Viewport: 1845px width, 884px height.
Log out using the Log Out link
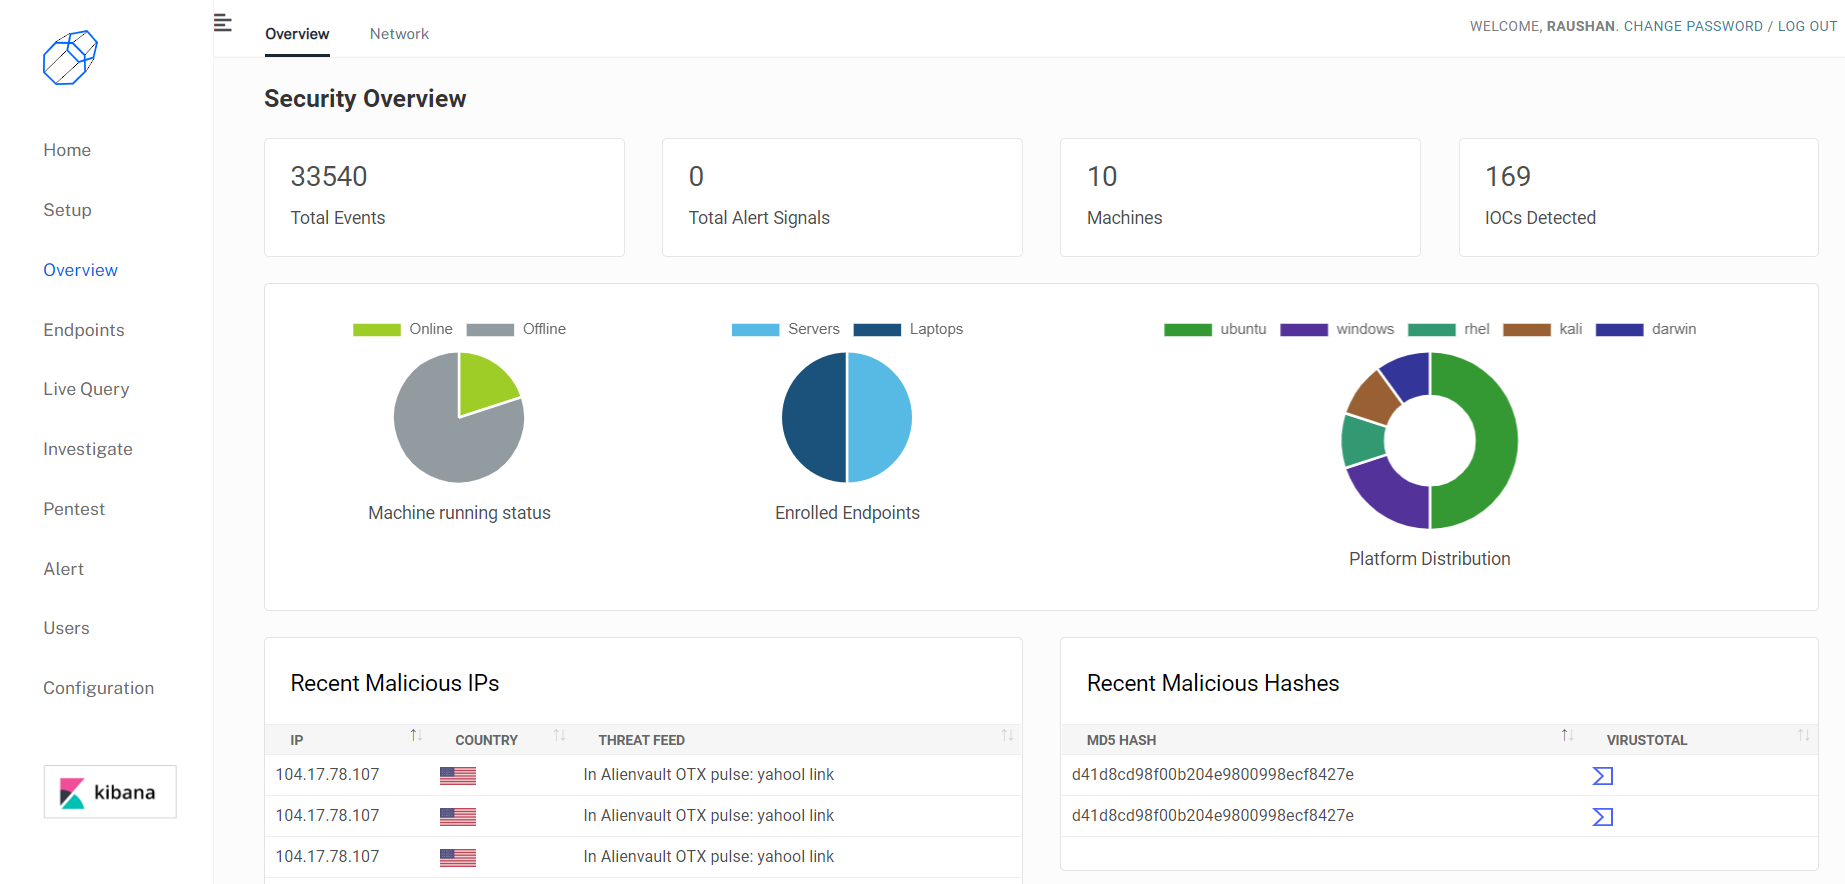(x=1807, y=26)
